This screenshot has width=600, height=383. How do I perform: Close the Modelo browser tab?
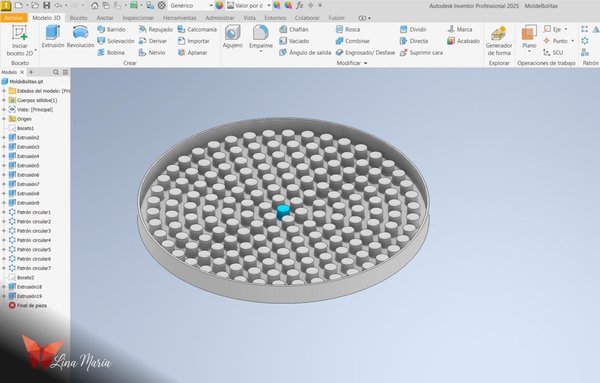tap(22, 72)
